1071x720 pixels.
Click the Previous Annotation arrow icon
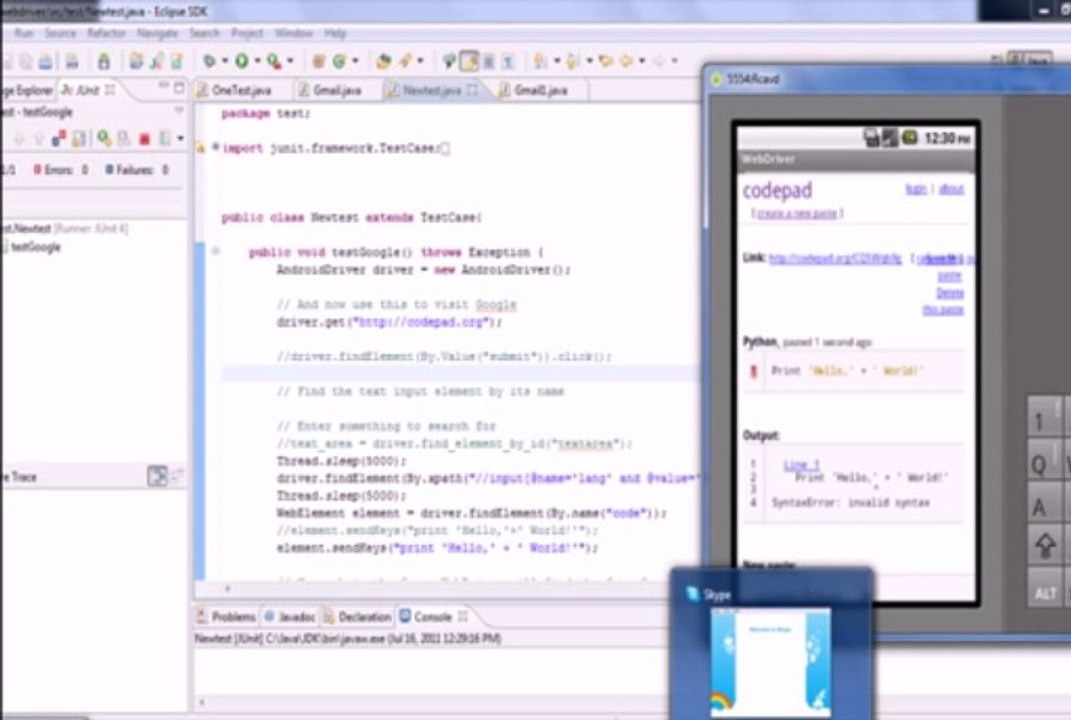tap(572, 61)
